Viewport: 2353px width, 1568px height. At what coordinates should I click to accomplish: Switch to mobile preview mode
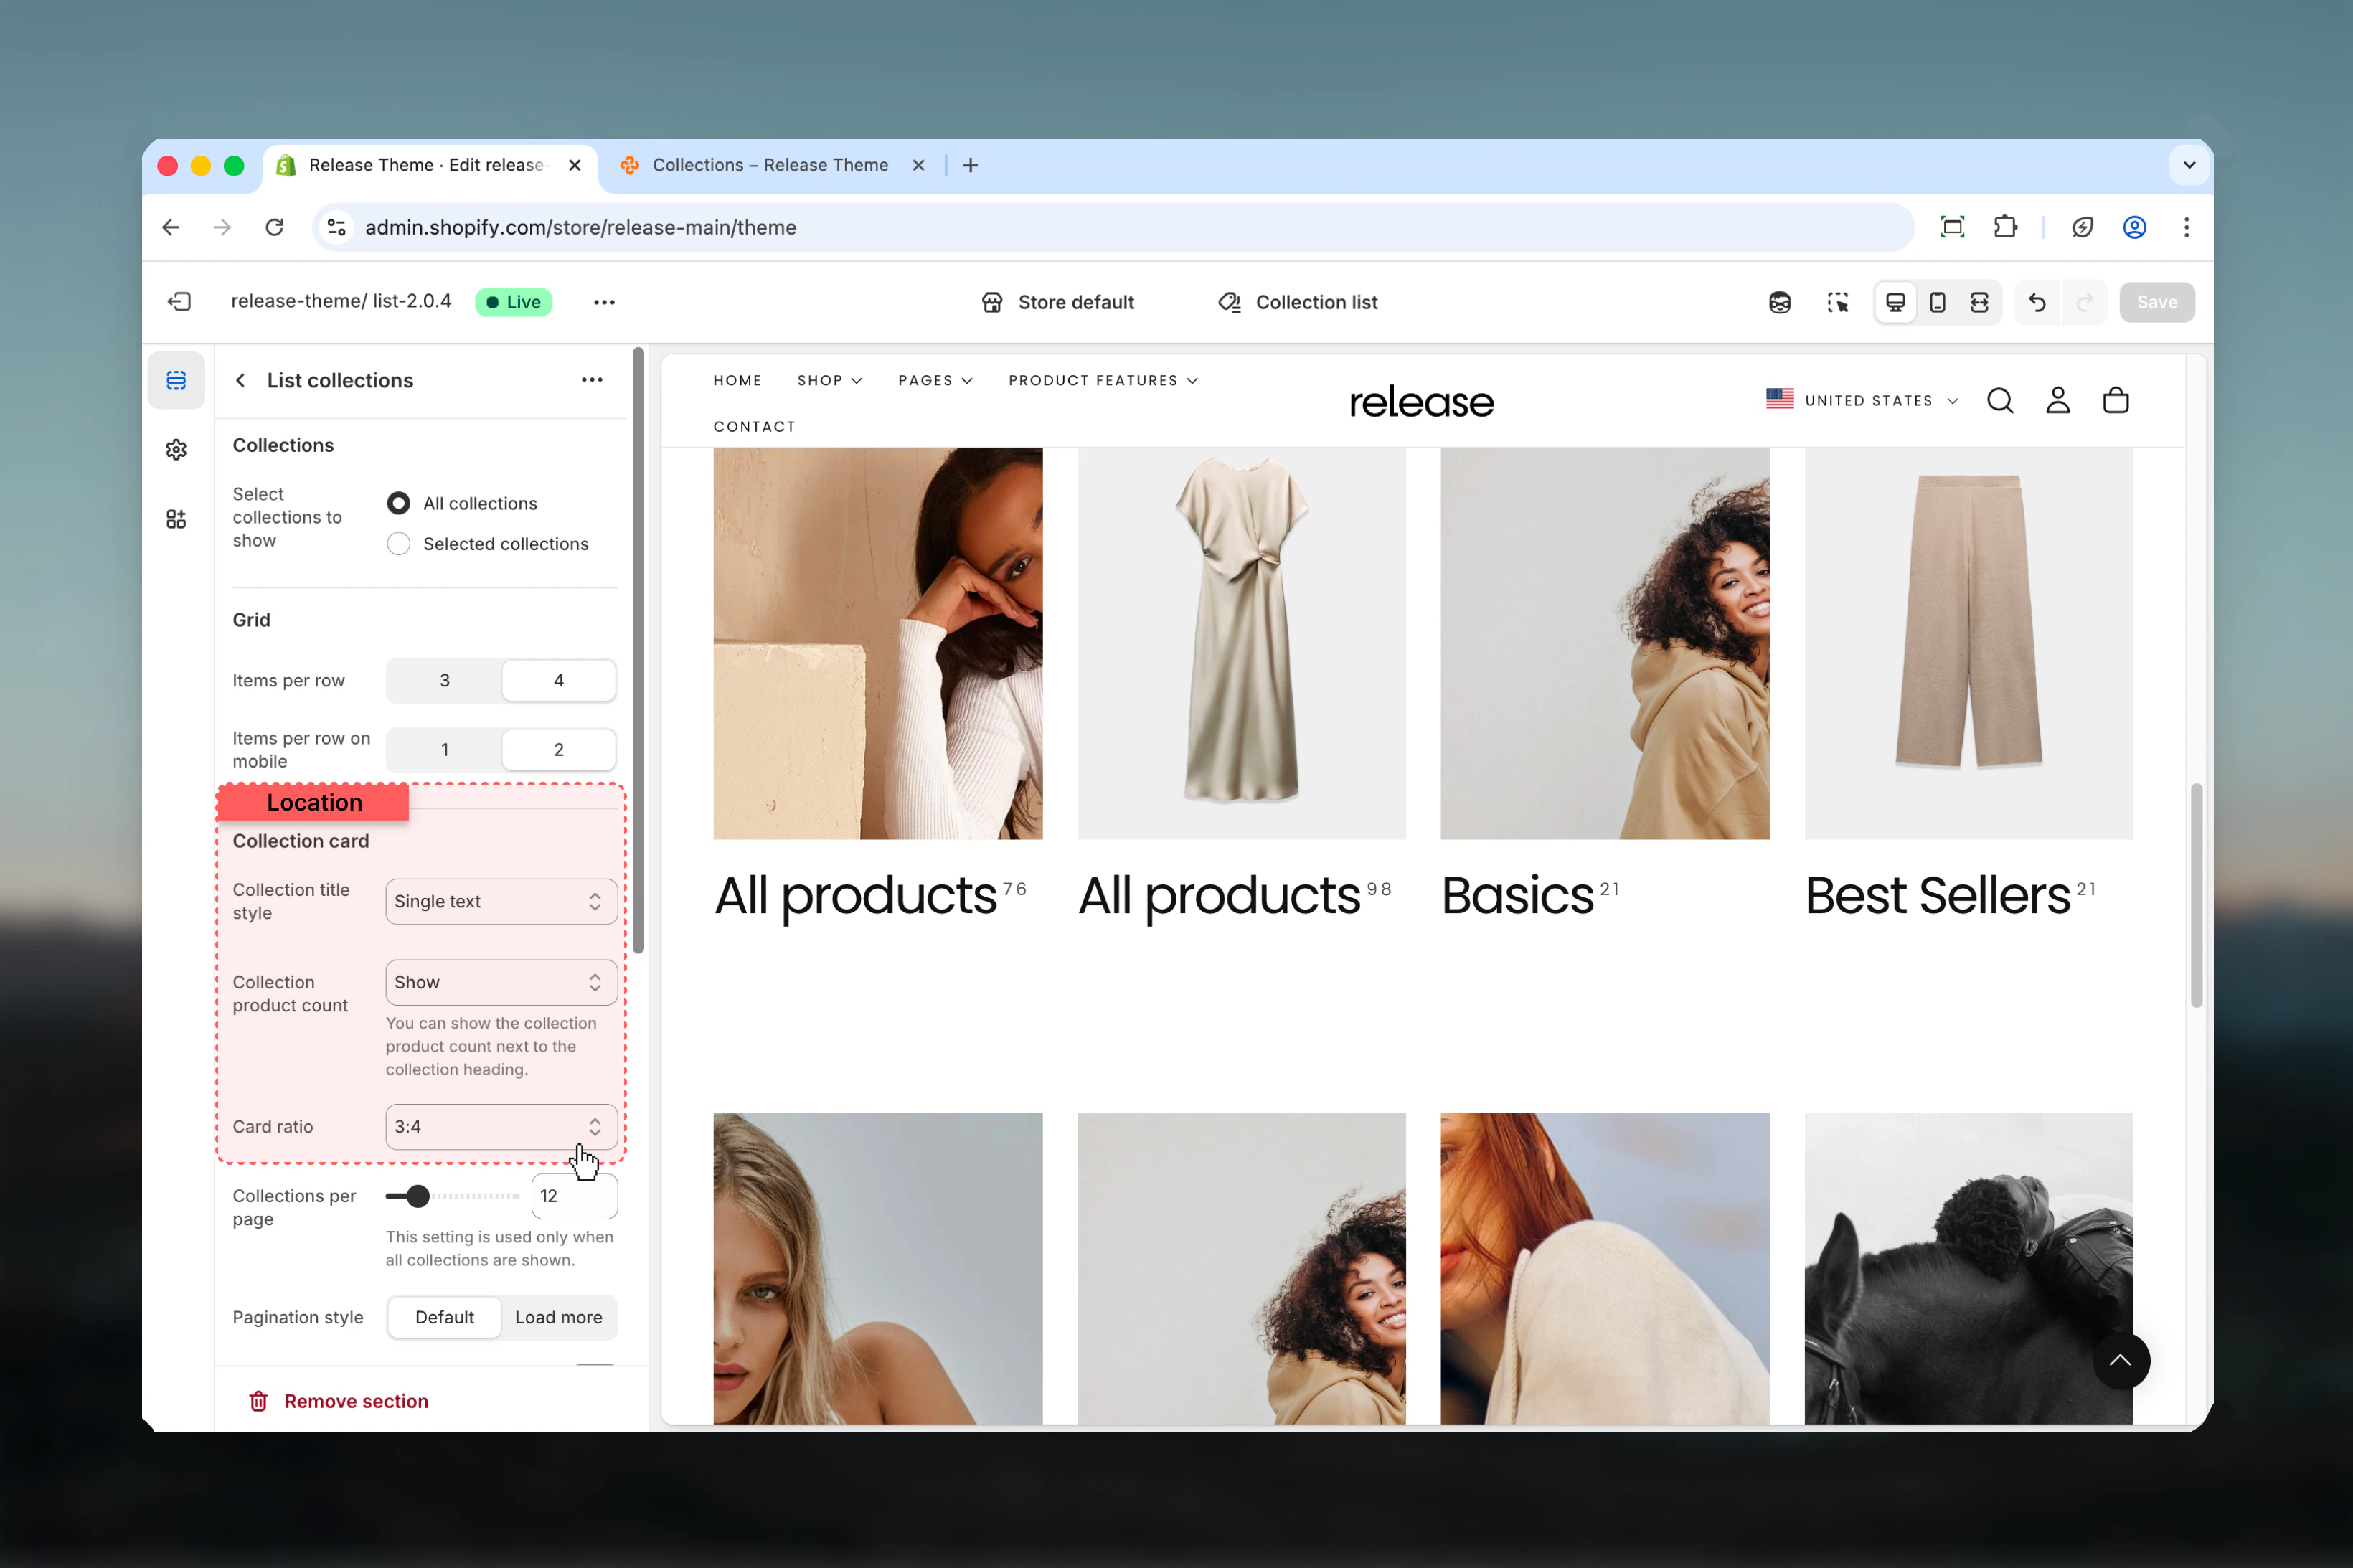click(x=1937, y=302)
